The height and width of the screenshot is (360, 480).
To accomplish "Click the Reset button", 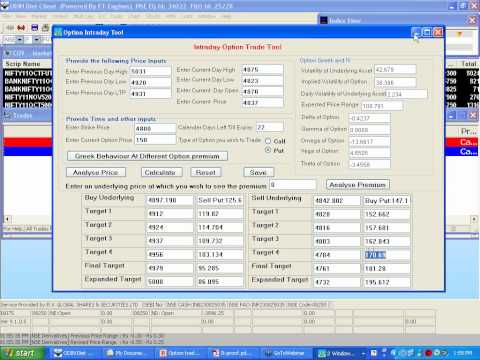I will (x=206, y=172).
